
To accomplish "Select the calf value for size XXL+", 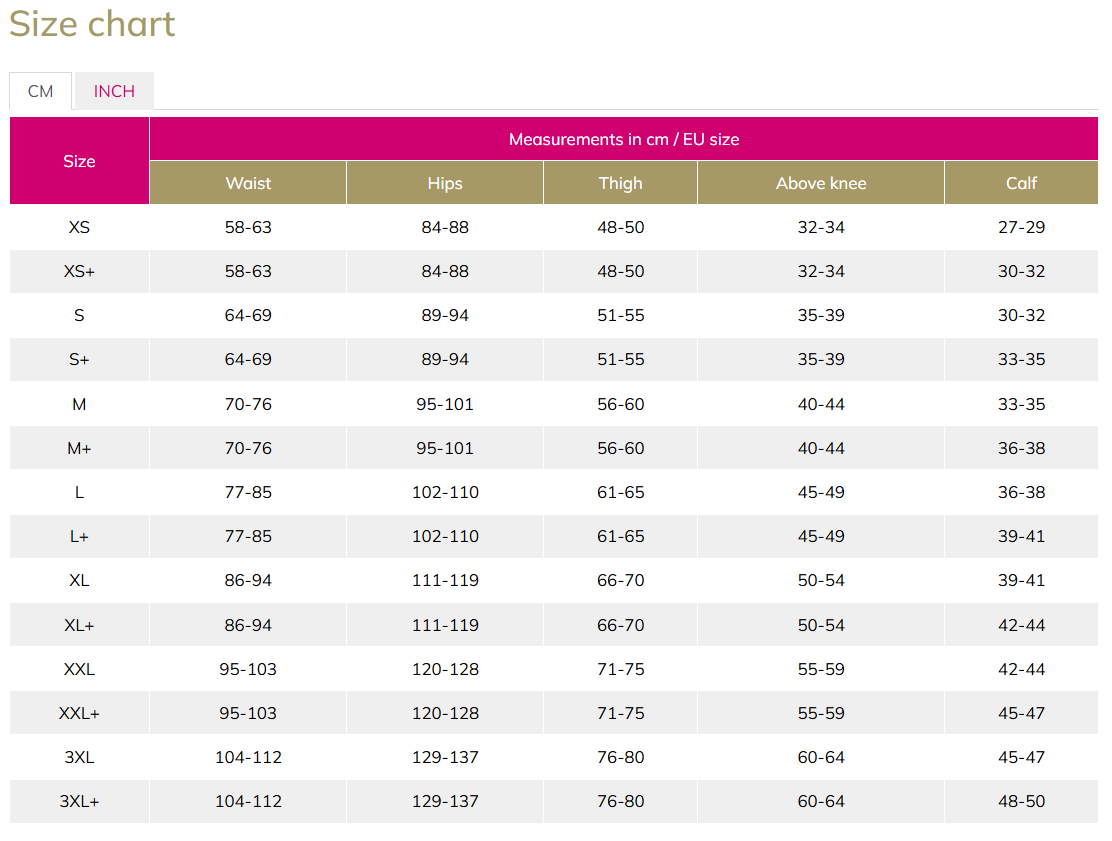I will click(1021, 713).
